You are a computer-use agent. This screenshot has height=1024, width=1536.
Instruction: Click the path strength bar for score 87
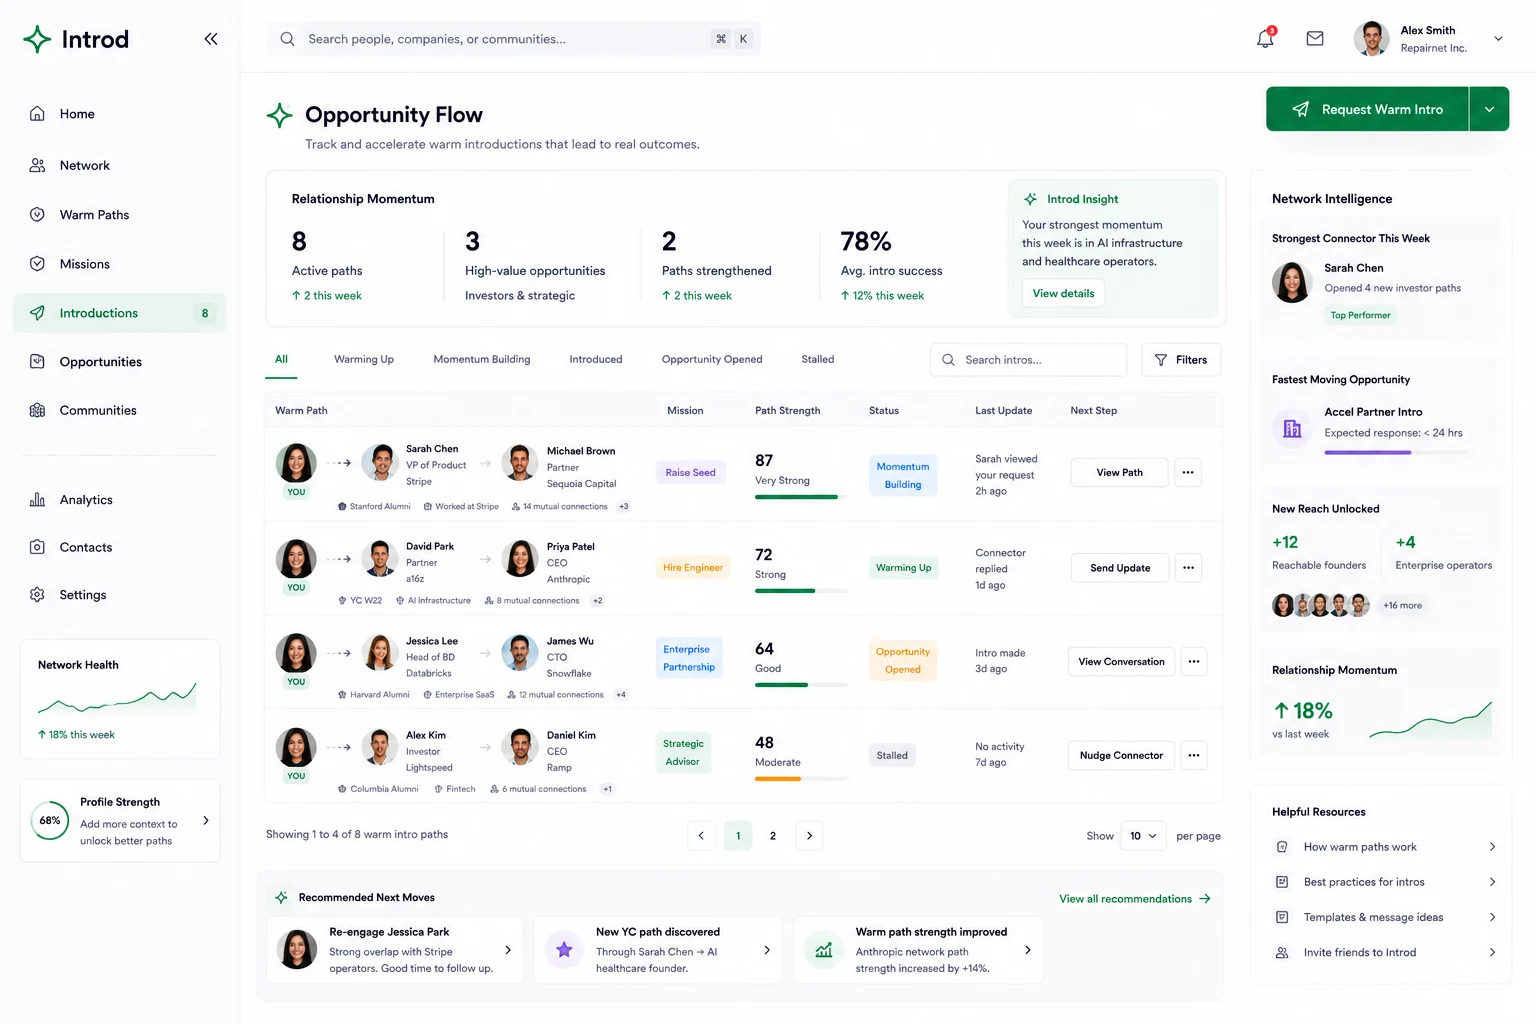pyautogui.click(x=801, y=497)
